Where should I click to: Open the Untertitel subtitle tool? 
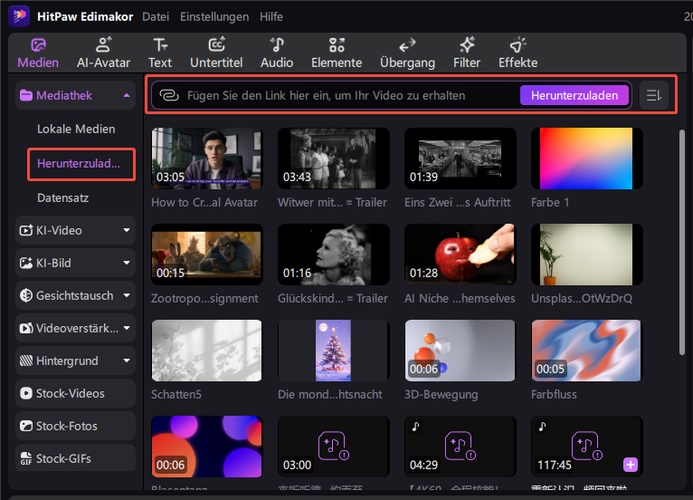[x=216, y=52]
